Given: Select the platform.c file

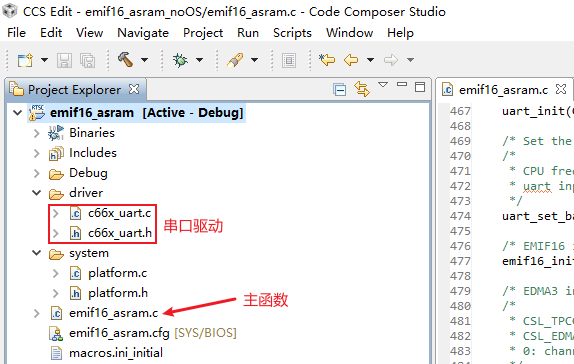Looking at the screenshot, I should pyautogui.click(x=118, y=273).
